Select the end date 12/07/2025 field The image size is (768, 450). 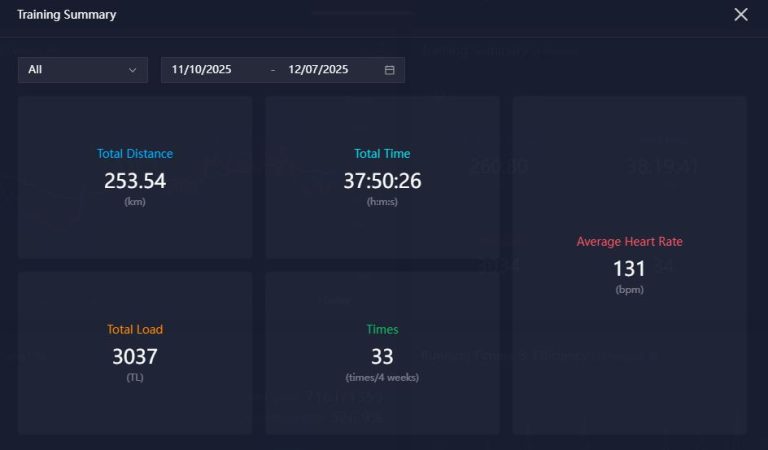(318, 70)
